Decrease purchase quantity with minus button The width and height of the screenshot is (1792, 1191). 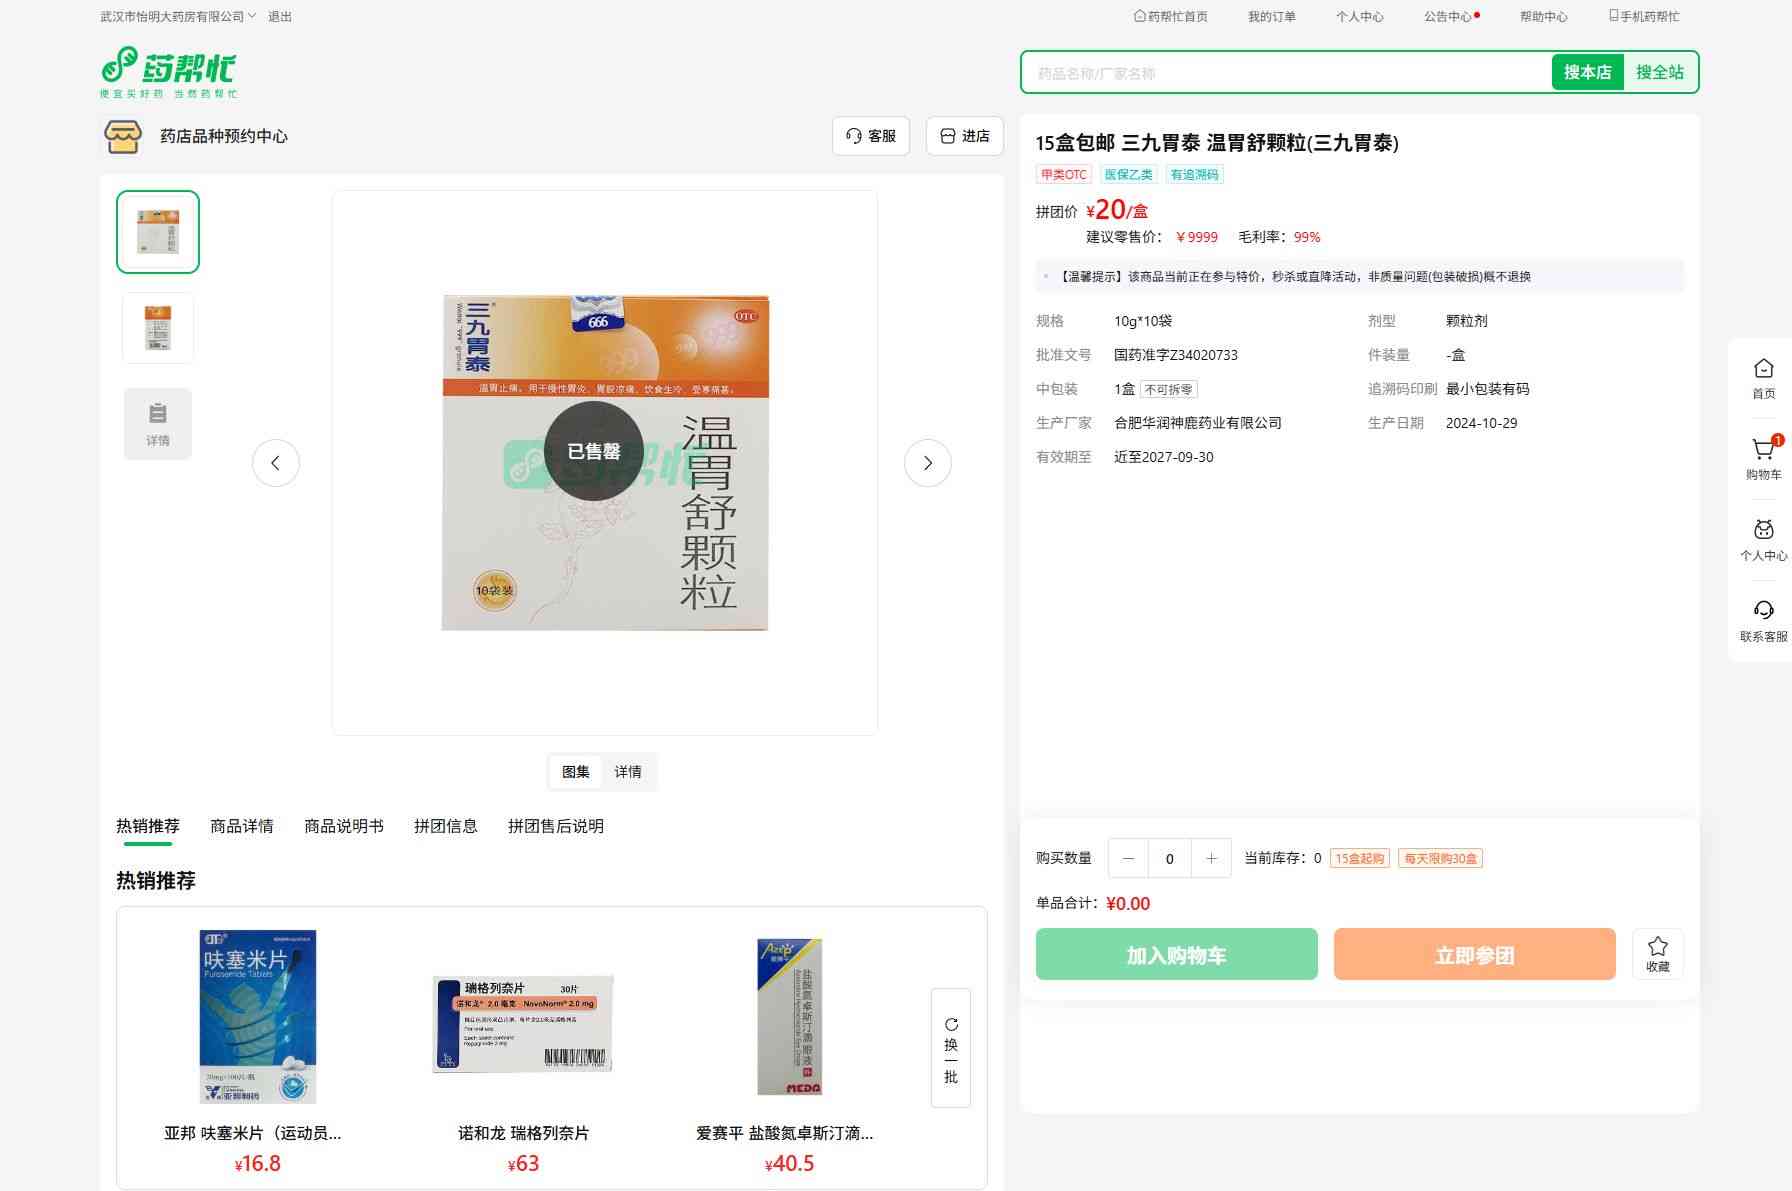[x=1128, y=859]
